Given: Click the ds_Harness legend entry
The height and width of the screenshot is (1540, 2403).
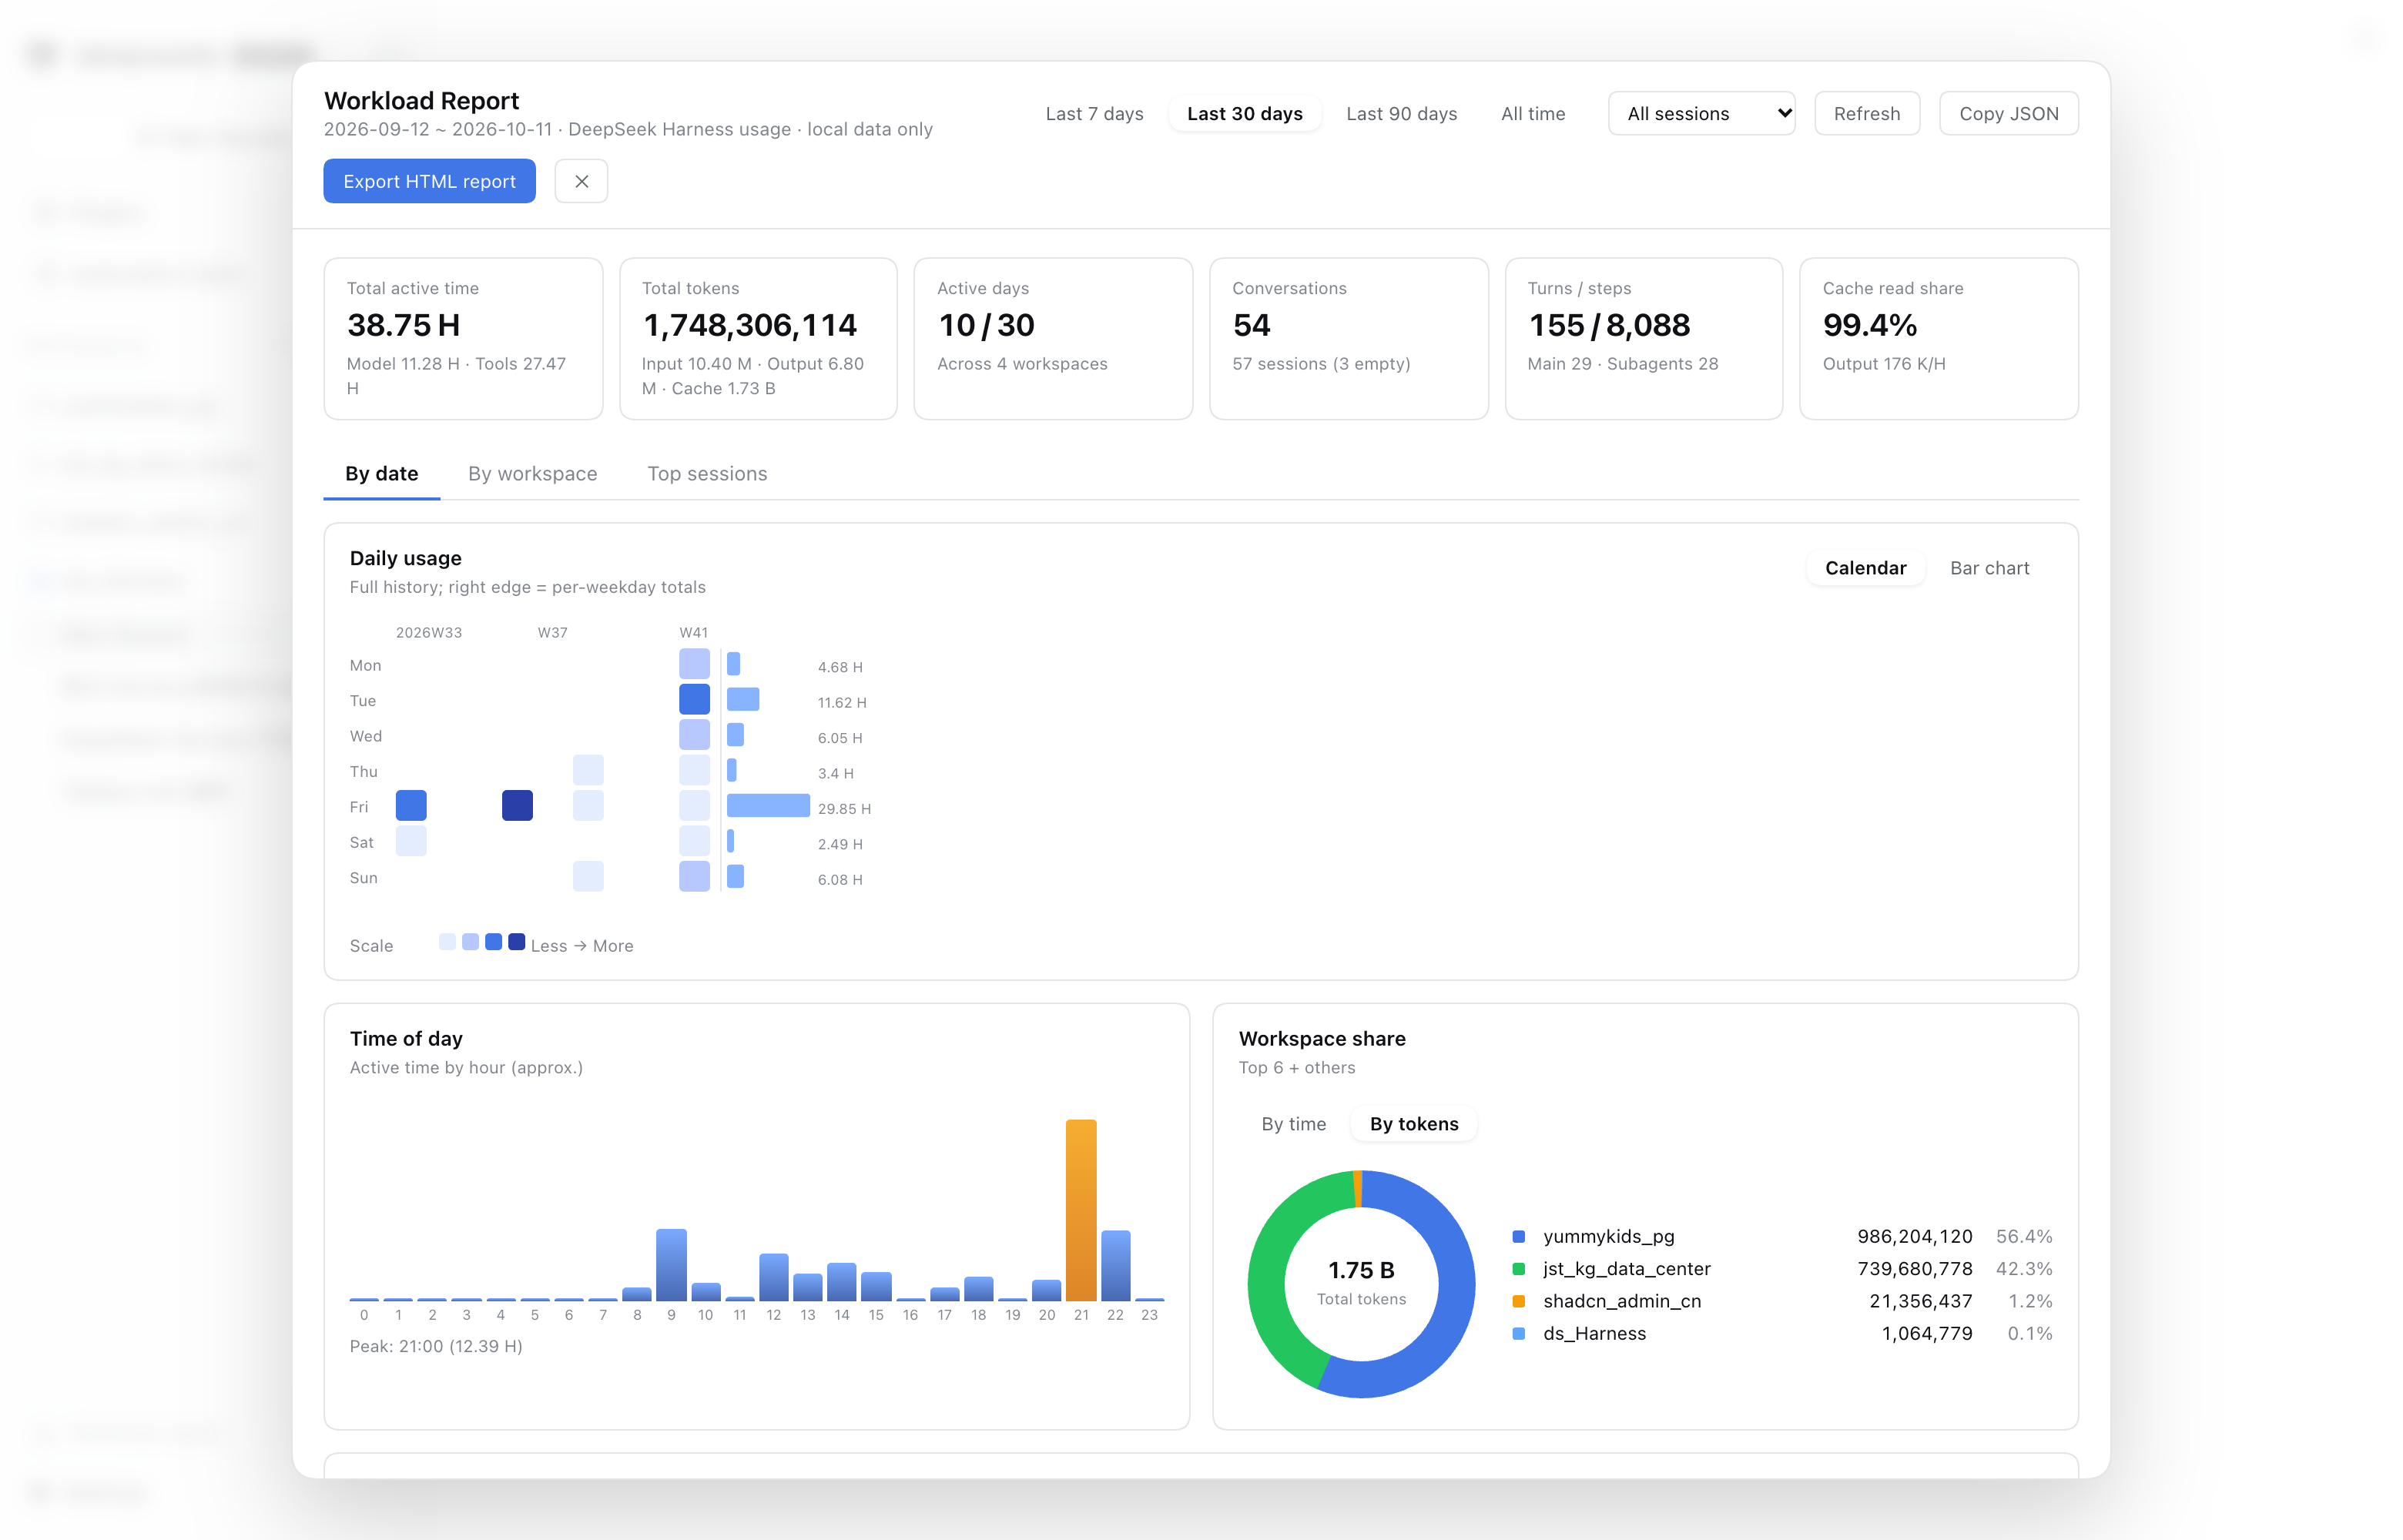Looking at the screenshot, I should (1782, 1333).
